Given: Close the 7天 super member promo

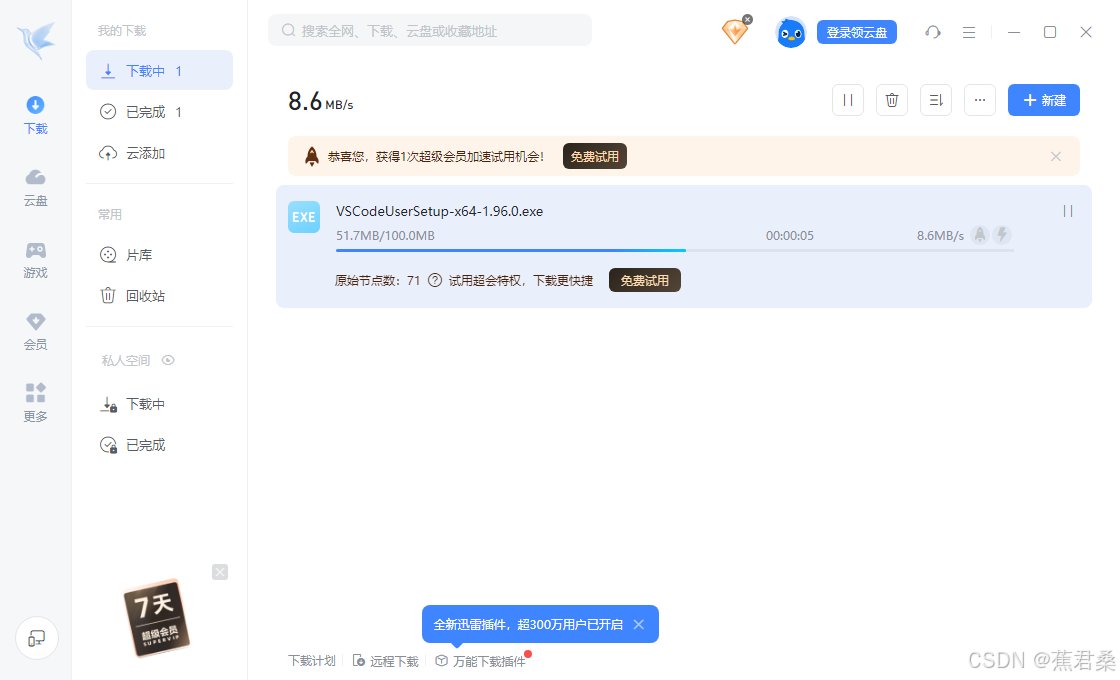Looking at the screenshot, I should tap(220, 572).
